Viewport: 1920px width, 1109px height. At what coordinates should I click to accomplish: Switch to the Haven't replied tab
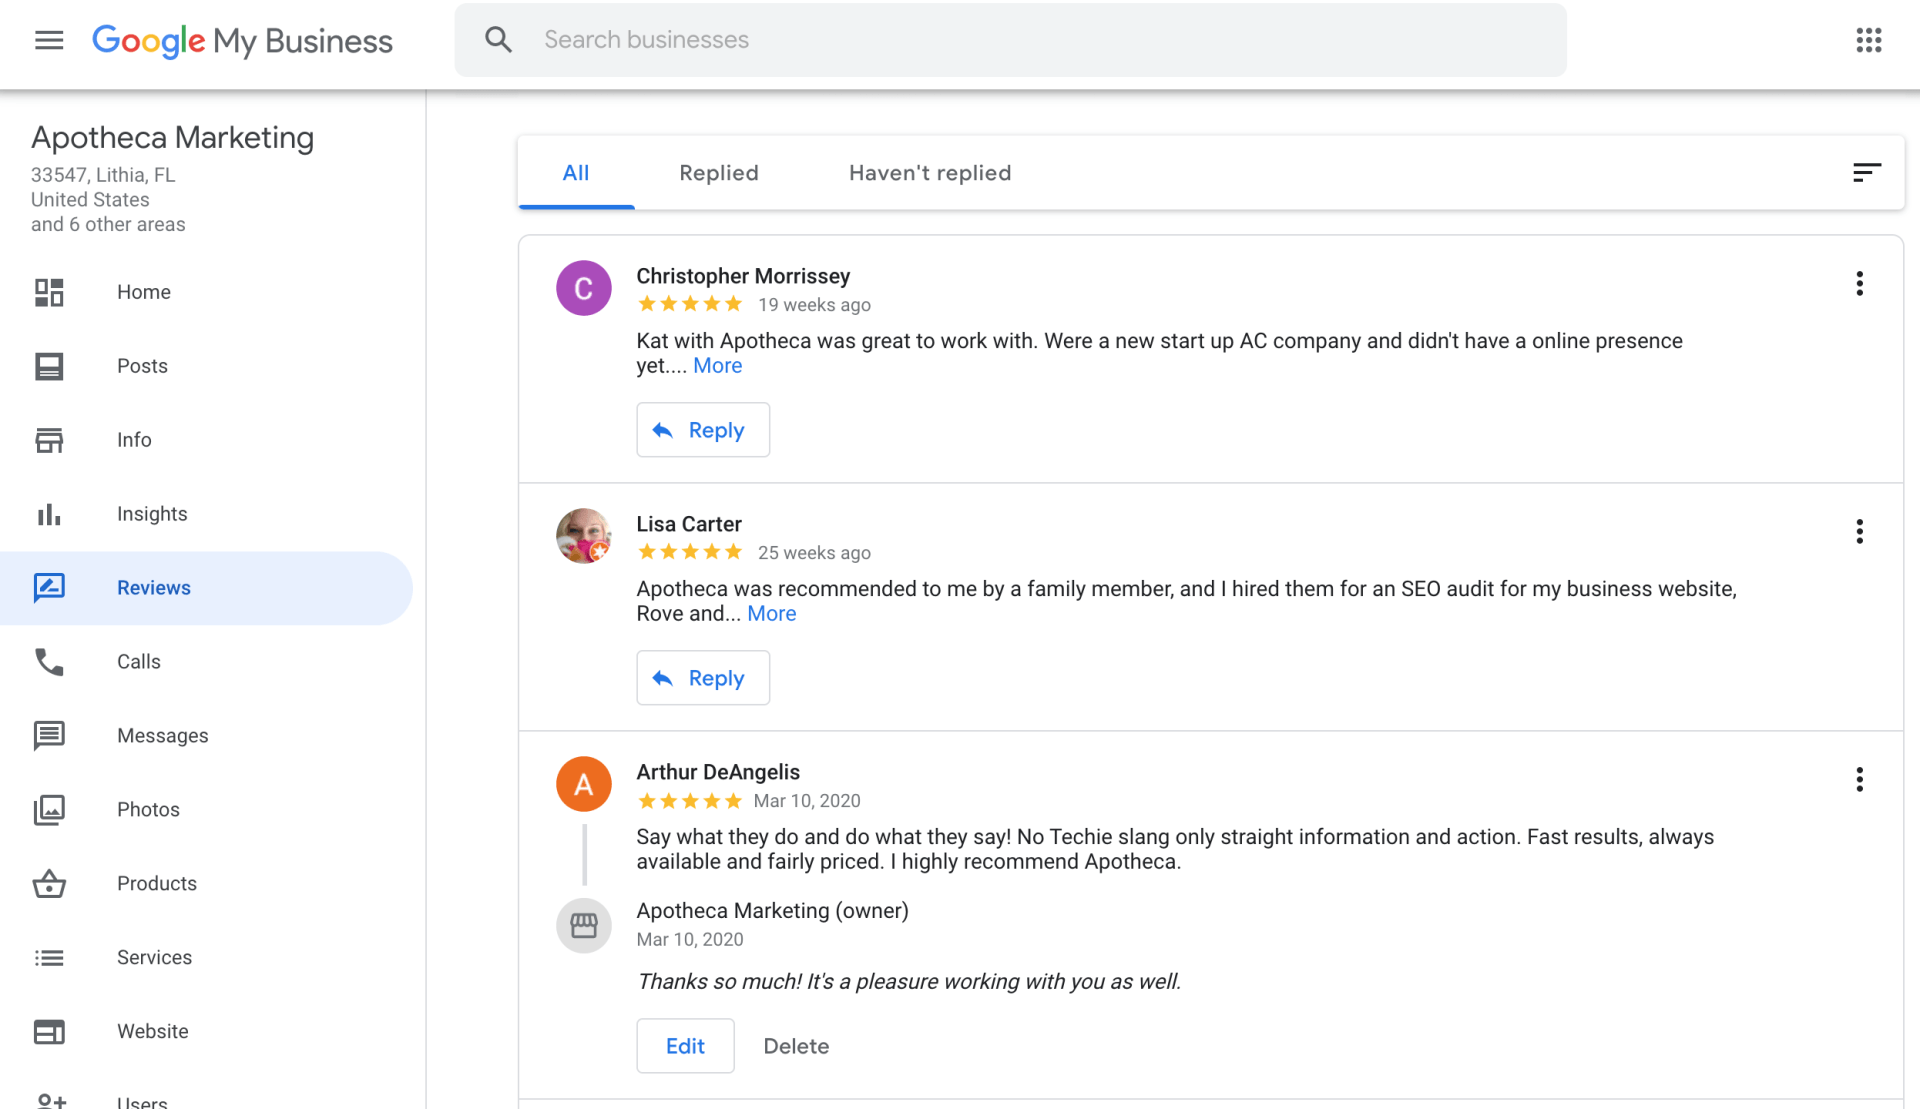pyautogui.click(x=930, y=173)
